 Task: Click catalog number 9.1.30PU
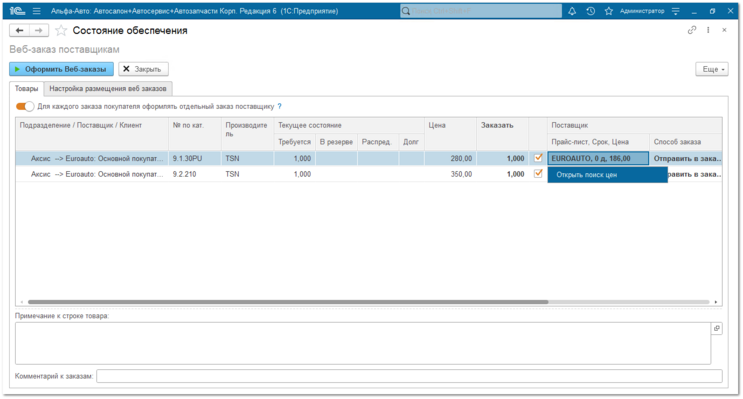195,158
